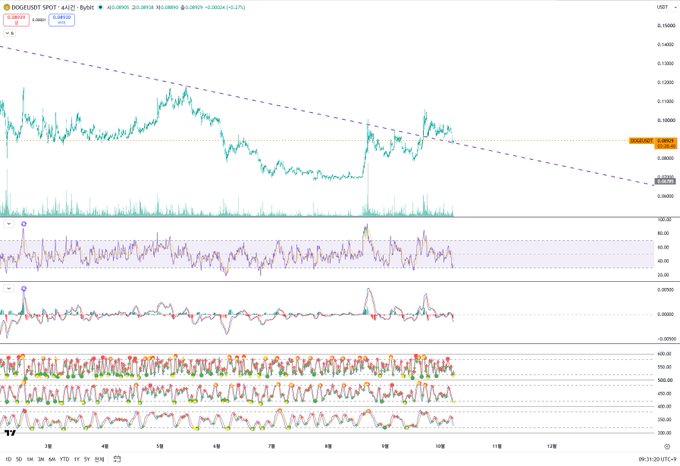This screenshot has width=680, height=466.
Task: Collapse the RSI pane legend chevron
Action: [9, 224]
